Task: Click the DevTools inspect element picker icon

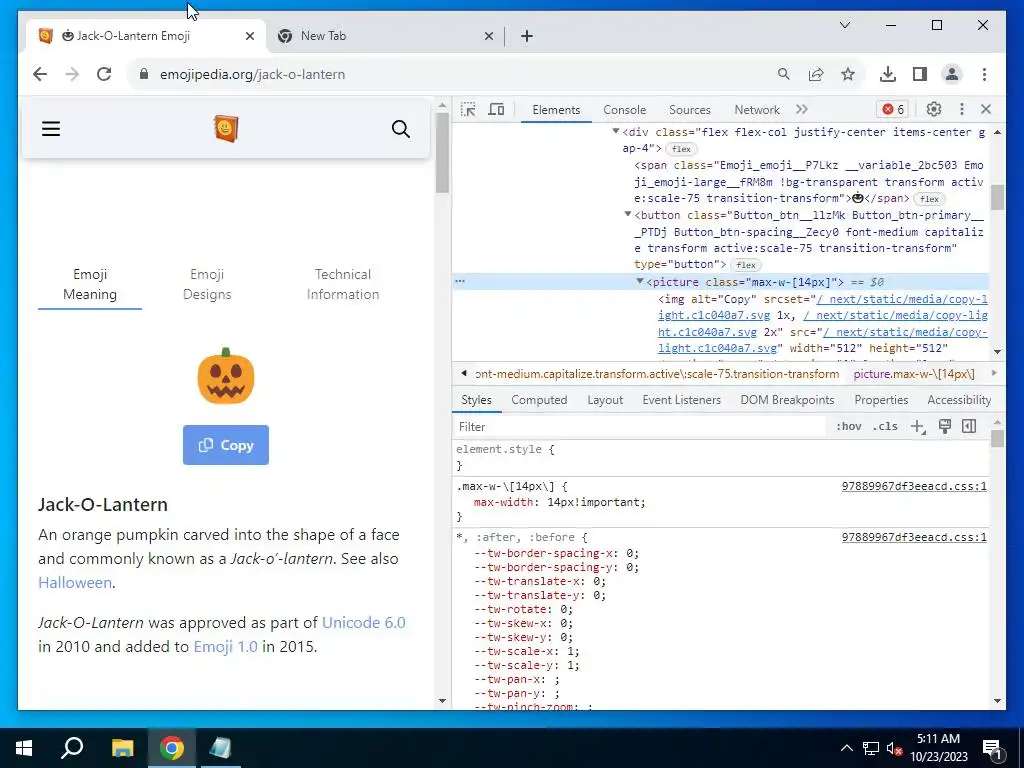Action: [468, 109]
